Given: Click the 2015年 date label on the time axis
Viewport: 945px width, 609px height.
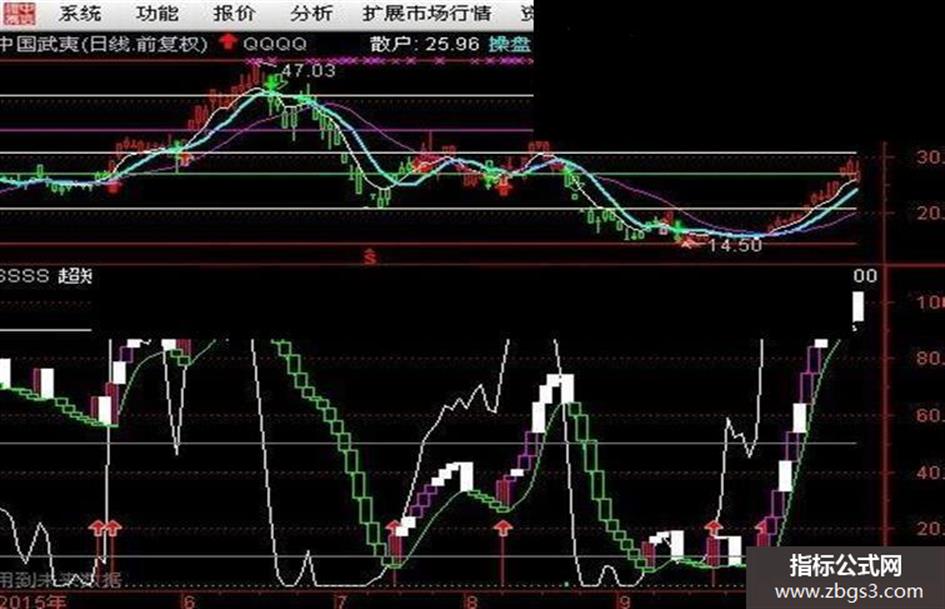Looking at the screenshot, I should coord(33,601).
